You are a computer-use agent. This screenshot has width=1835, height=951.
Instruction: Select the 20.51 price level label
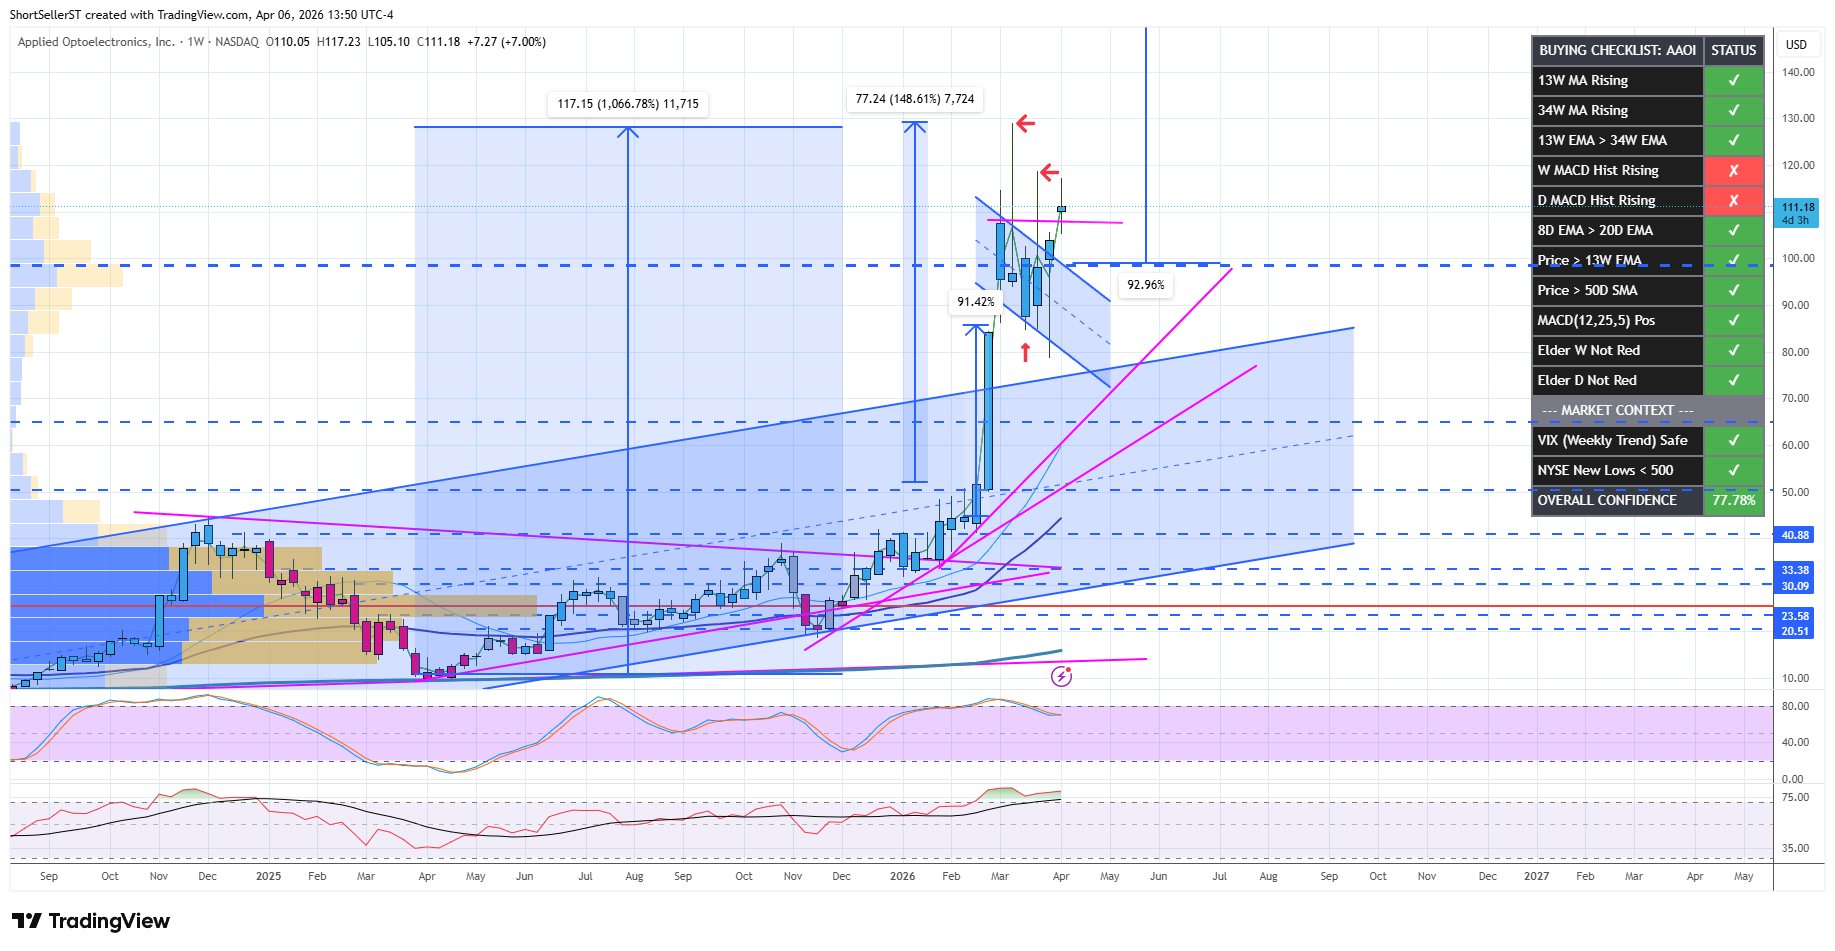tap(1795, 631)
